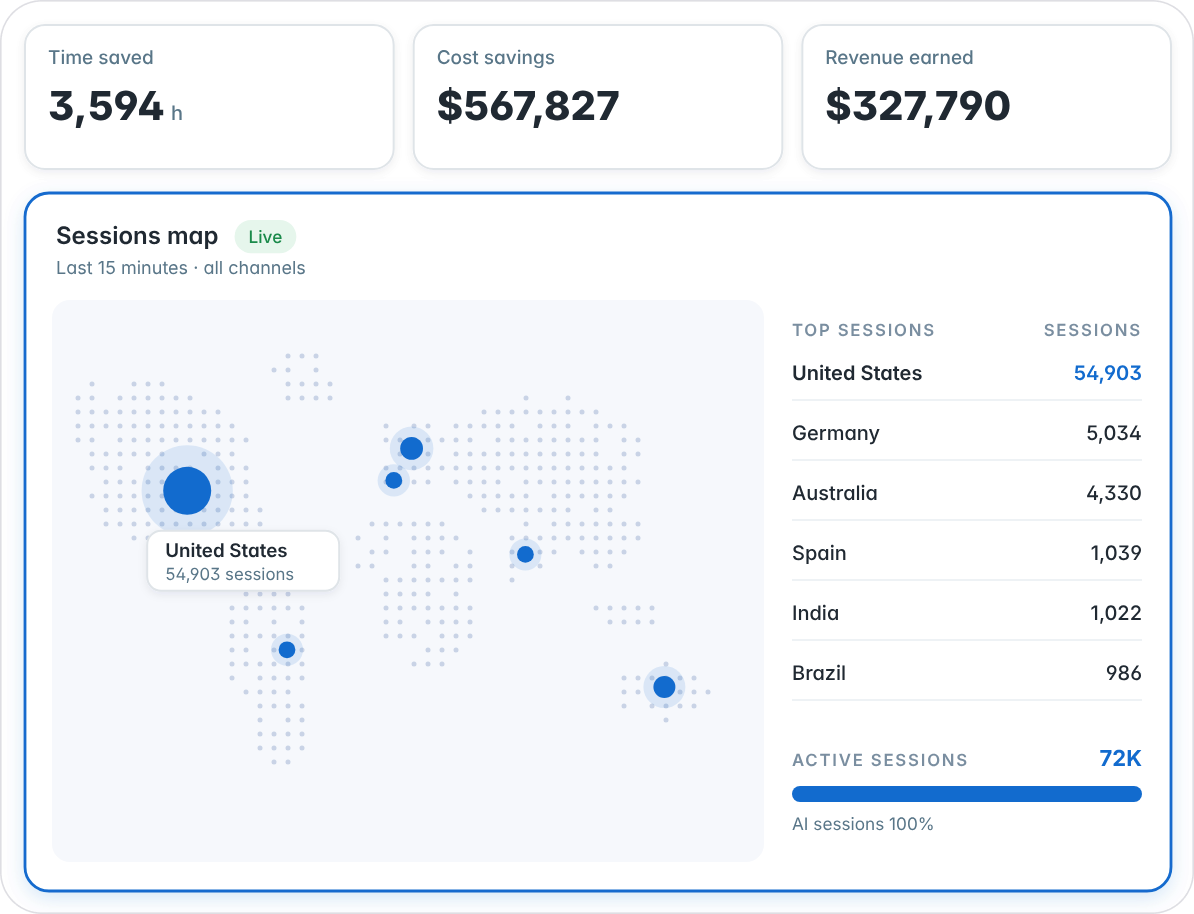Viewport: 1194px width, 914px height.
Task: Click the United States map tooltip
Action: pos(243,561)
